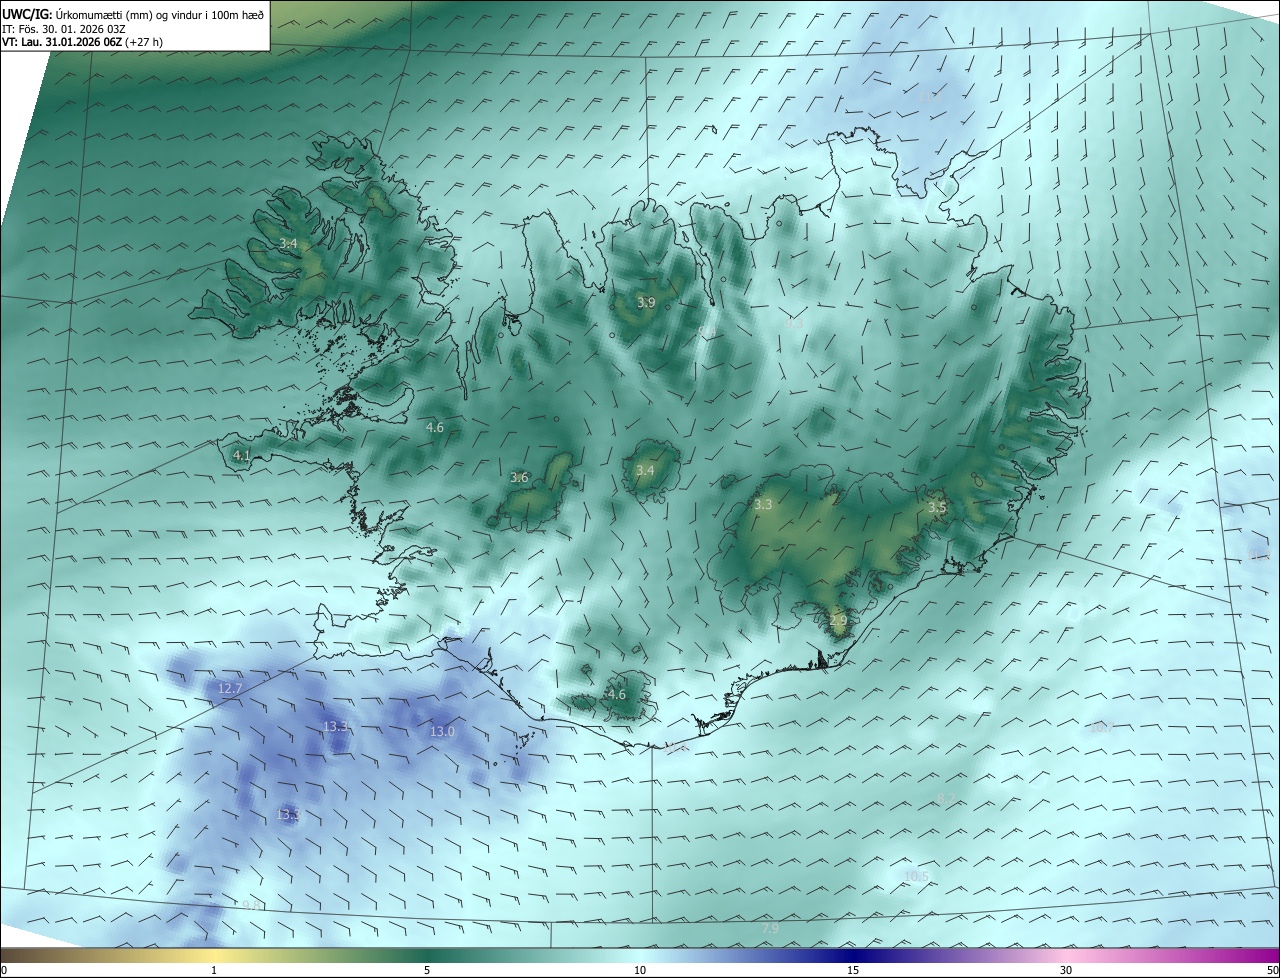This screenshot has width=1280, height=978.
Task: Click the map title 'UWC/IG: Úrkomumætti'
Action: tap(133, 14)
